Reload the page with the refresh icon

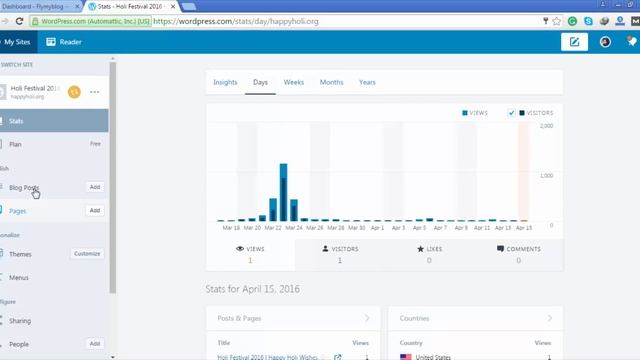[19, 21]
